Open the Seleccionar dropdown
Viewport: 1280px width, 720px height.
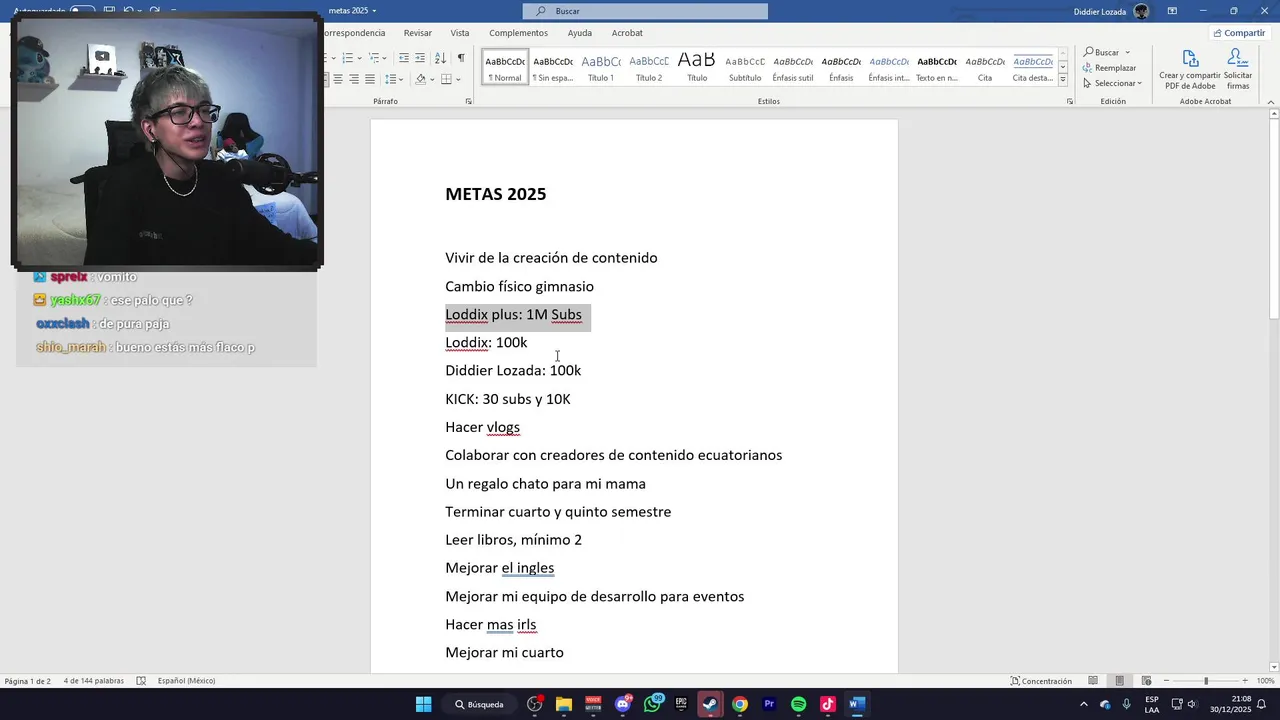tap(1111, 83)
